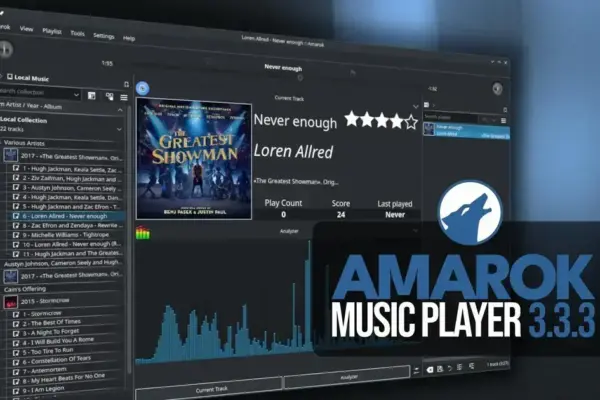Screen dimensions: 600x400
Task: Click the Play Count value 0
Action: point(284,215)
